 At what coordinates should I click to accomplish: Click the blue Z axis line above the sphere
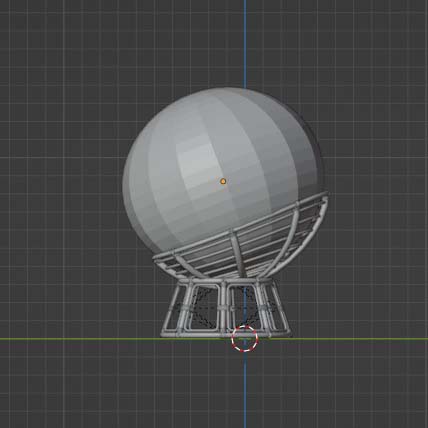pyautogui.click(x=245, y=43)
